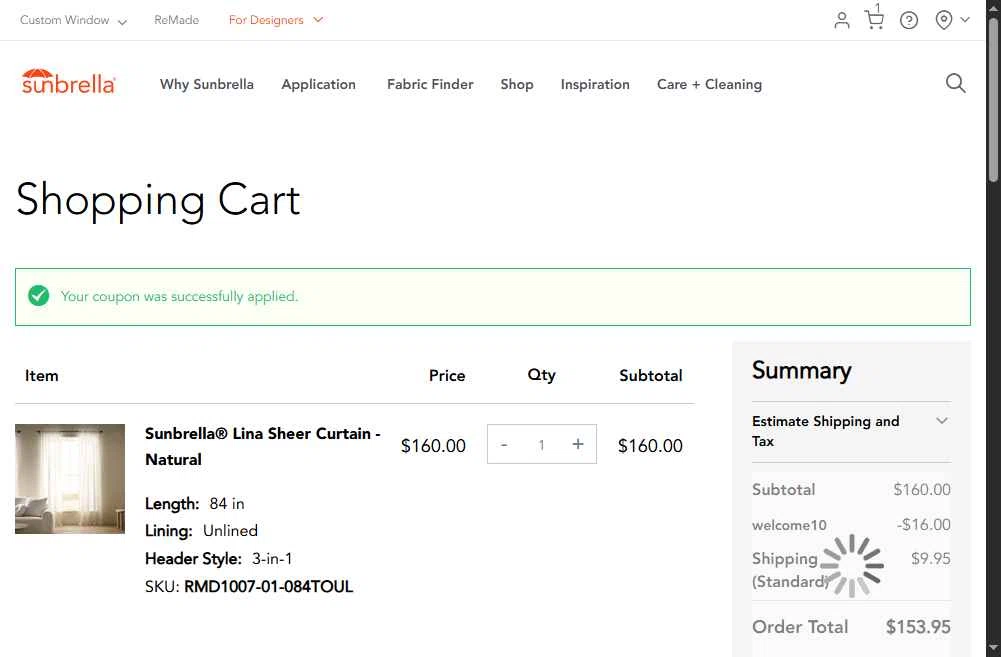Click the Summary panel heading

coord(801,370)
